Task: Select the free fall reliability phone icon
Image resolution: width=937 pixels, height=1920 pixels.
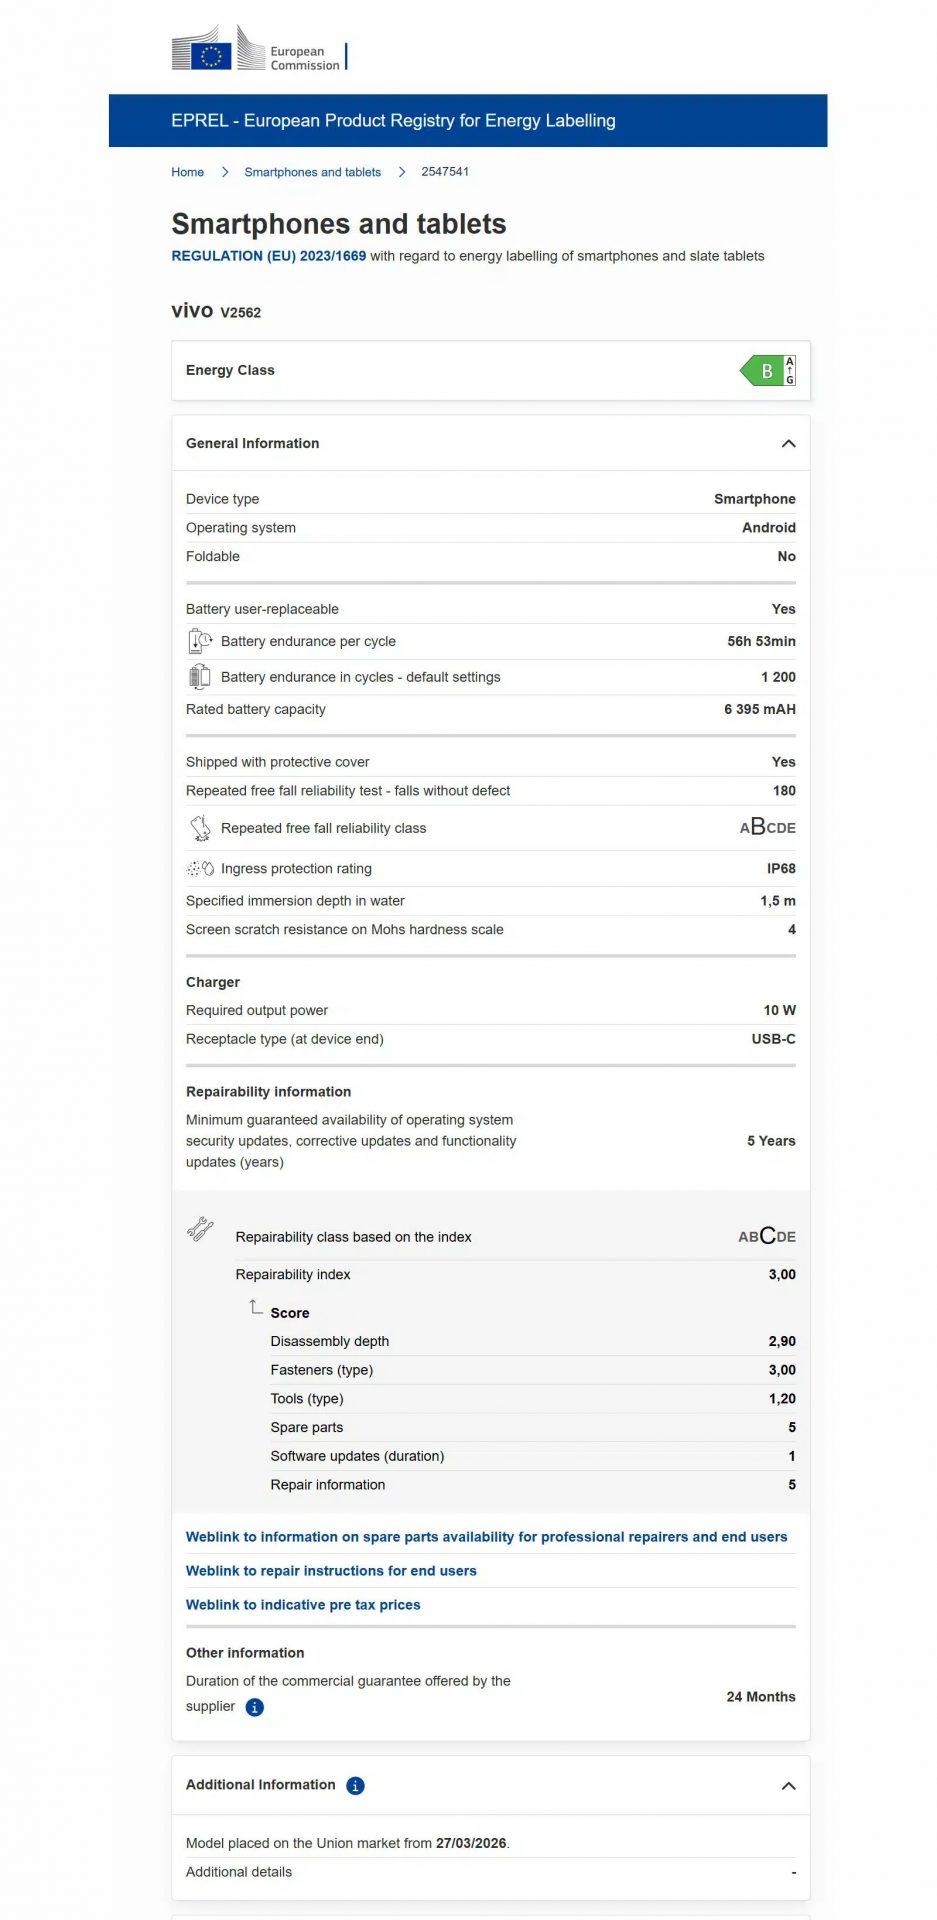Action: [x=200, y=827]
